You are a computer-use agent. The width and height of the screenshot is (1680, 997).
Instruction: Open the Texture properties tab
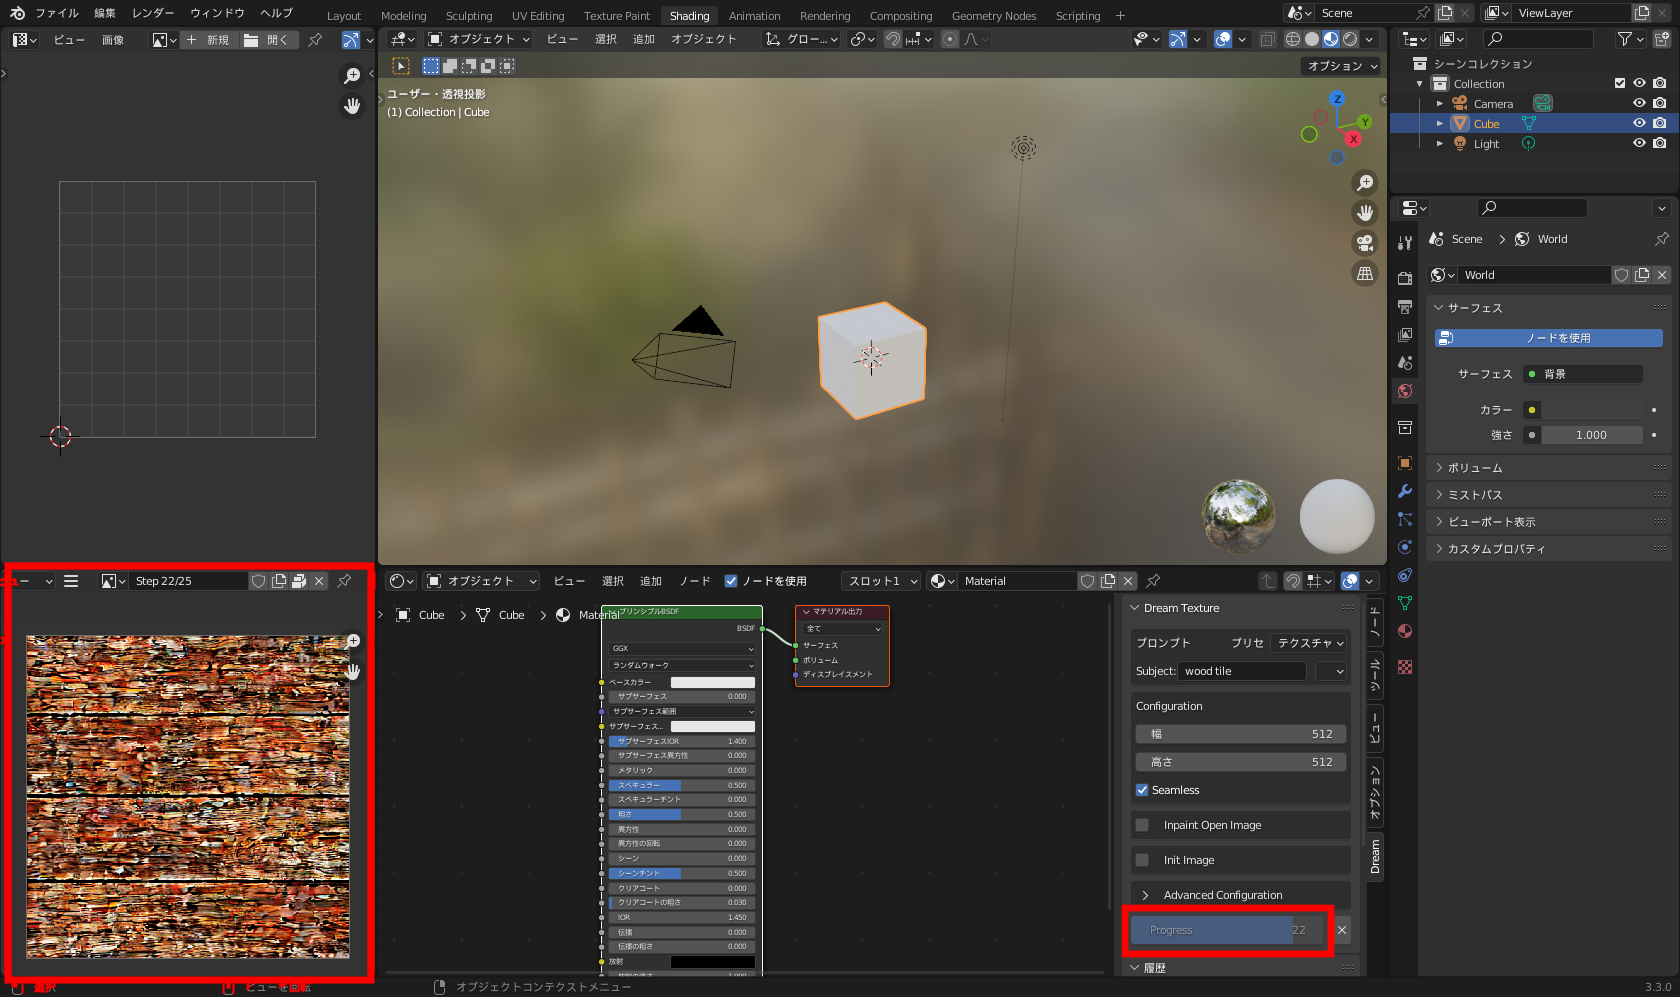[1405, 667]
